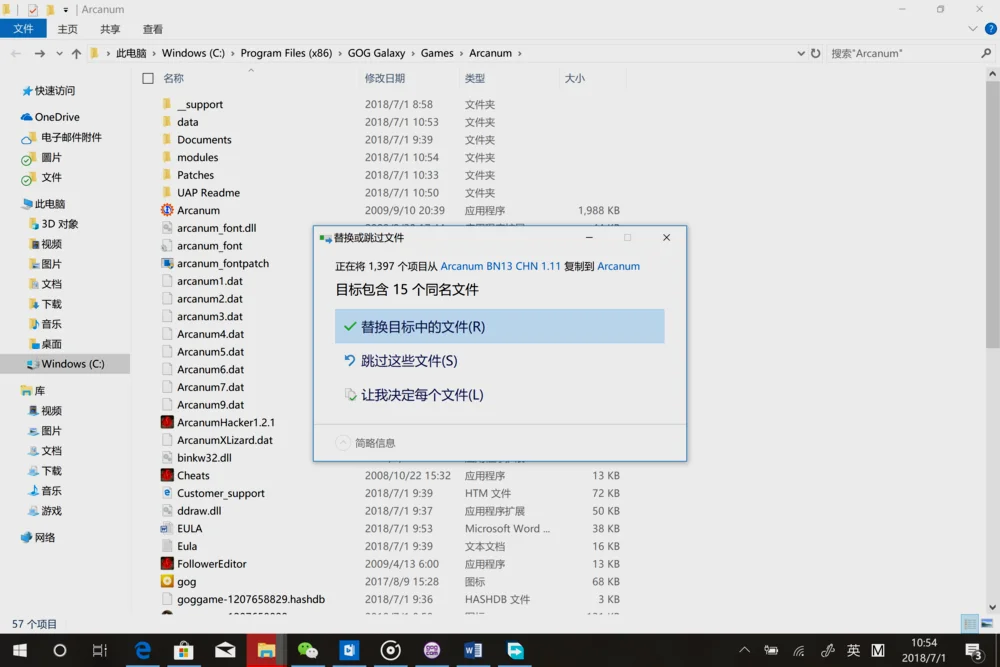Sort by the 修改日期 column header
The width and height of the screenshot is (1000, 667).
[x=385, y=78]
